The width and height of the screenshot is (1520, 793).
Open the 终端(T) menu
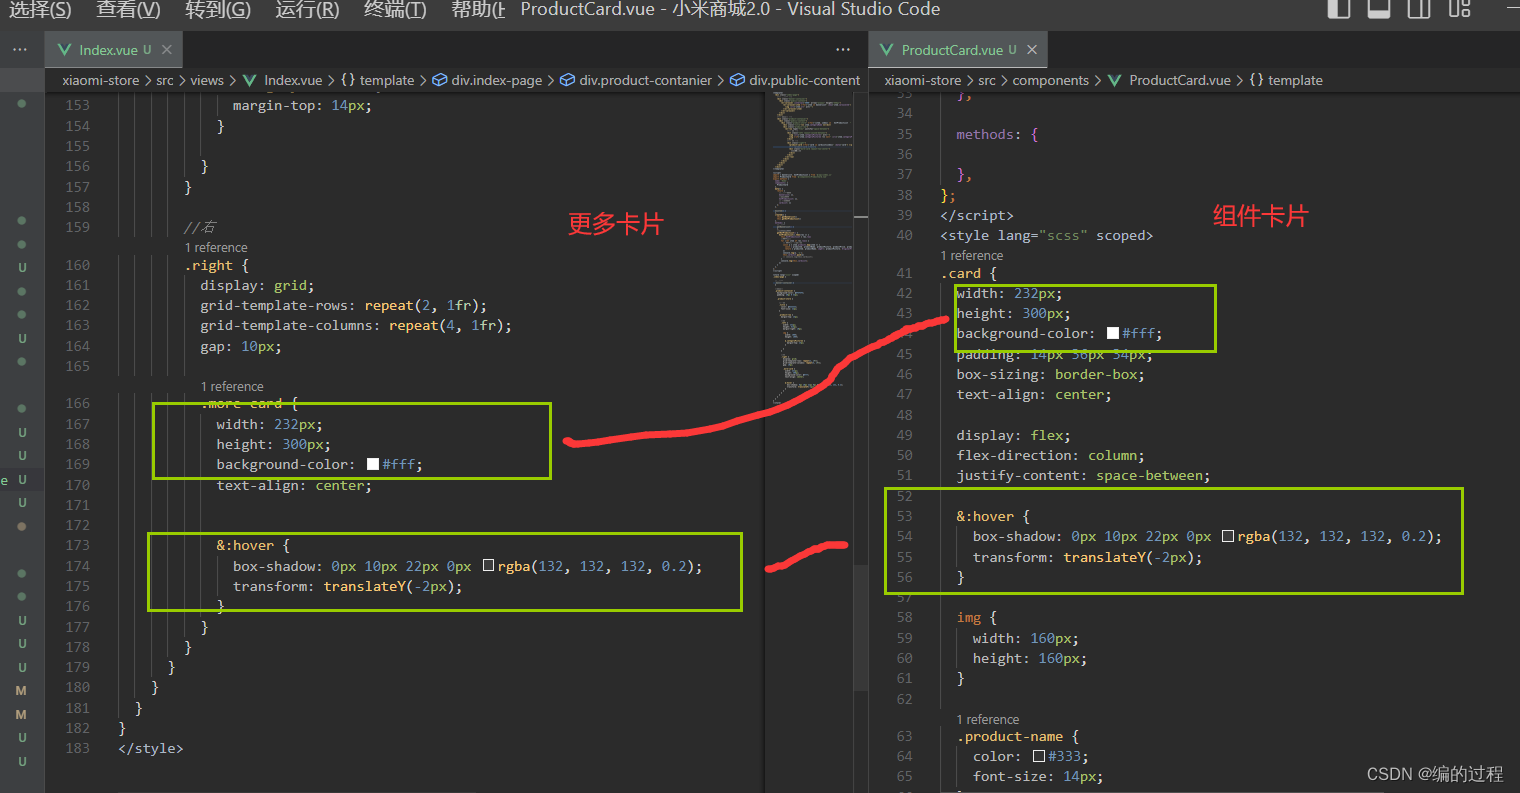(395, 10)
